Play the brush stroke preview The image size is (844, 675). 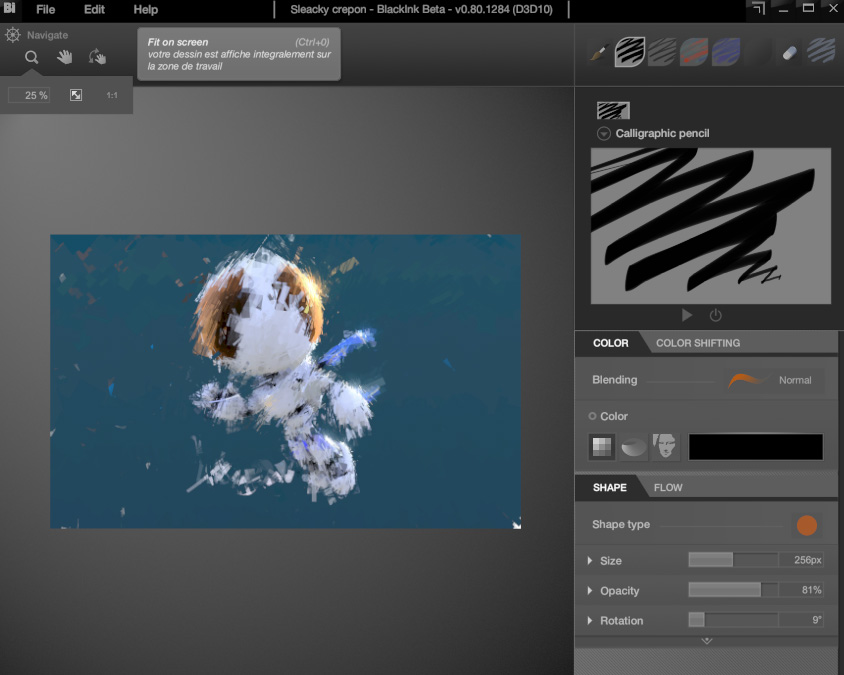click(687, 315)
